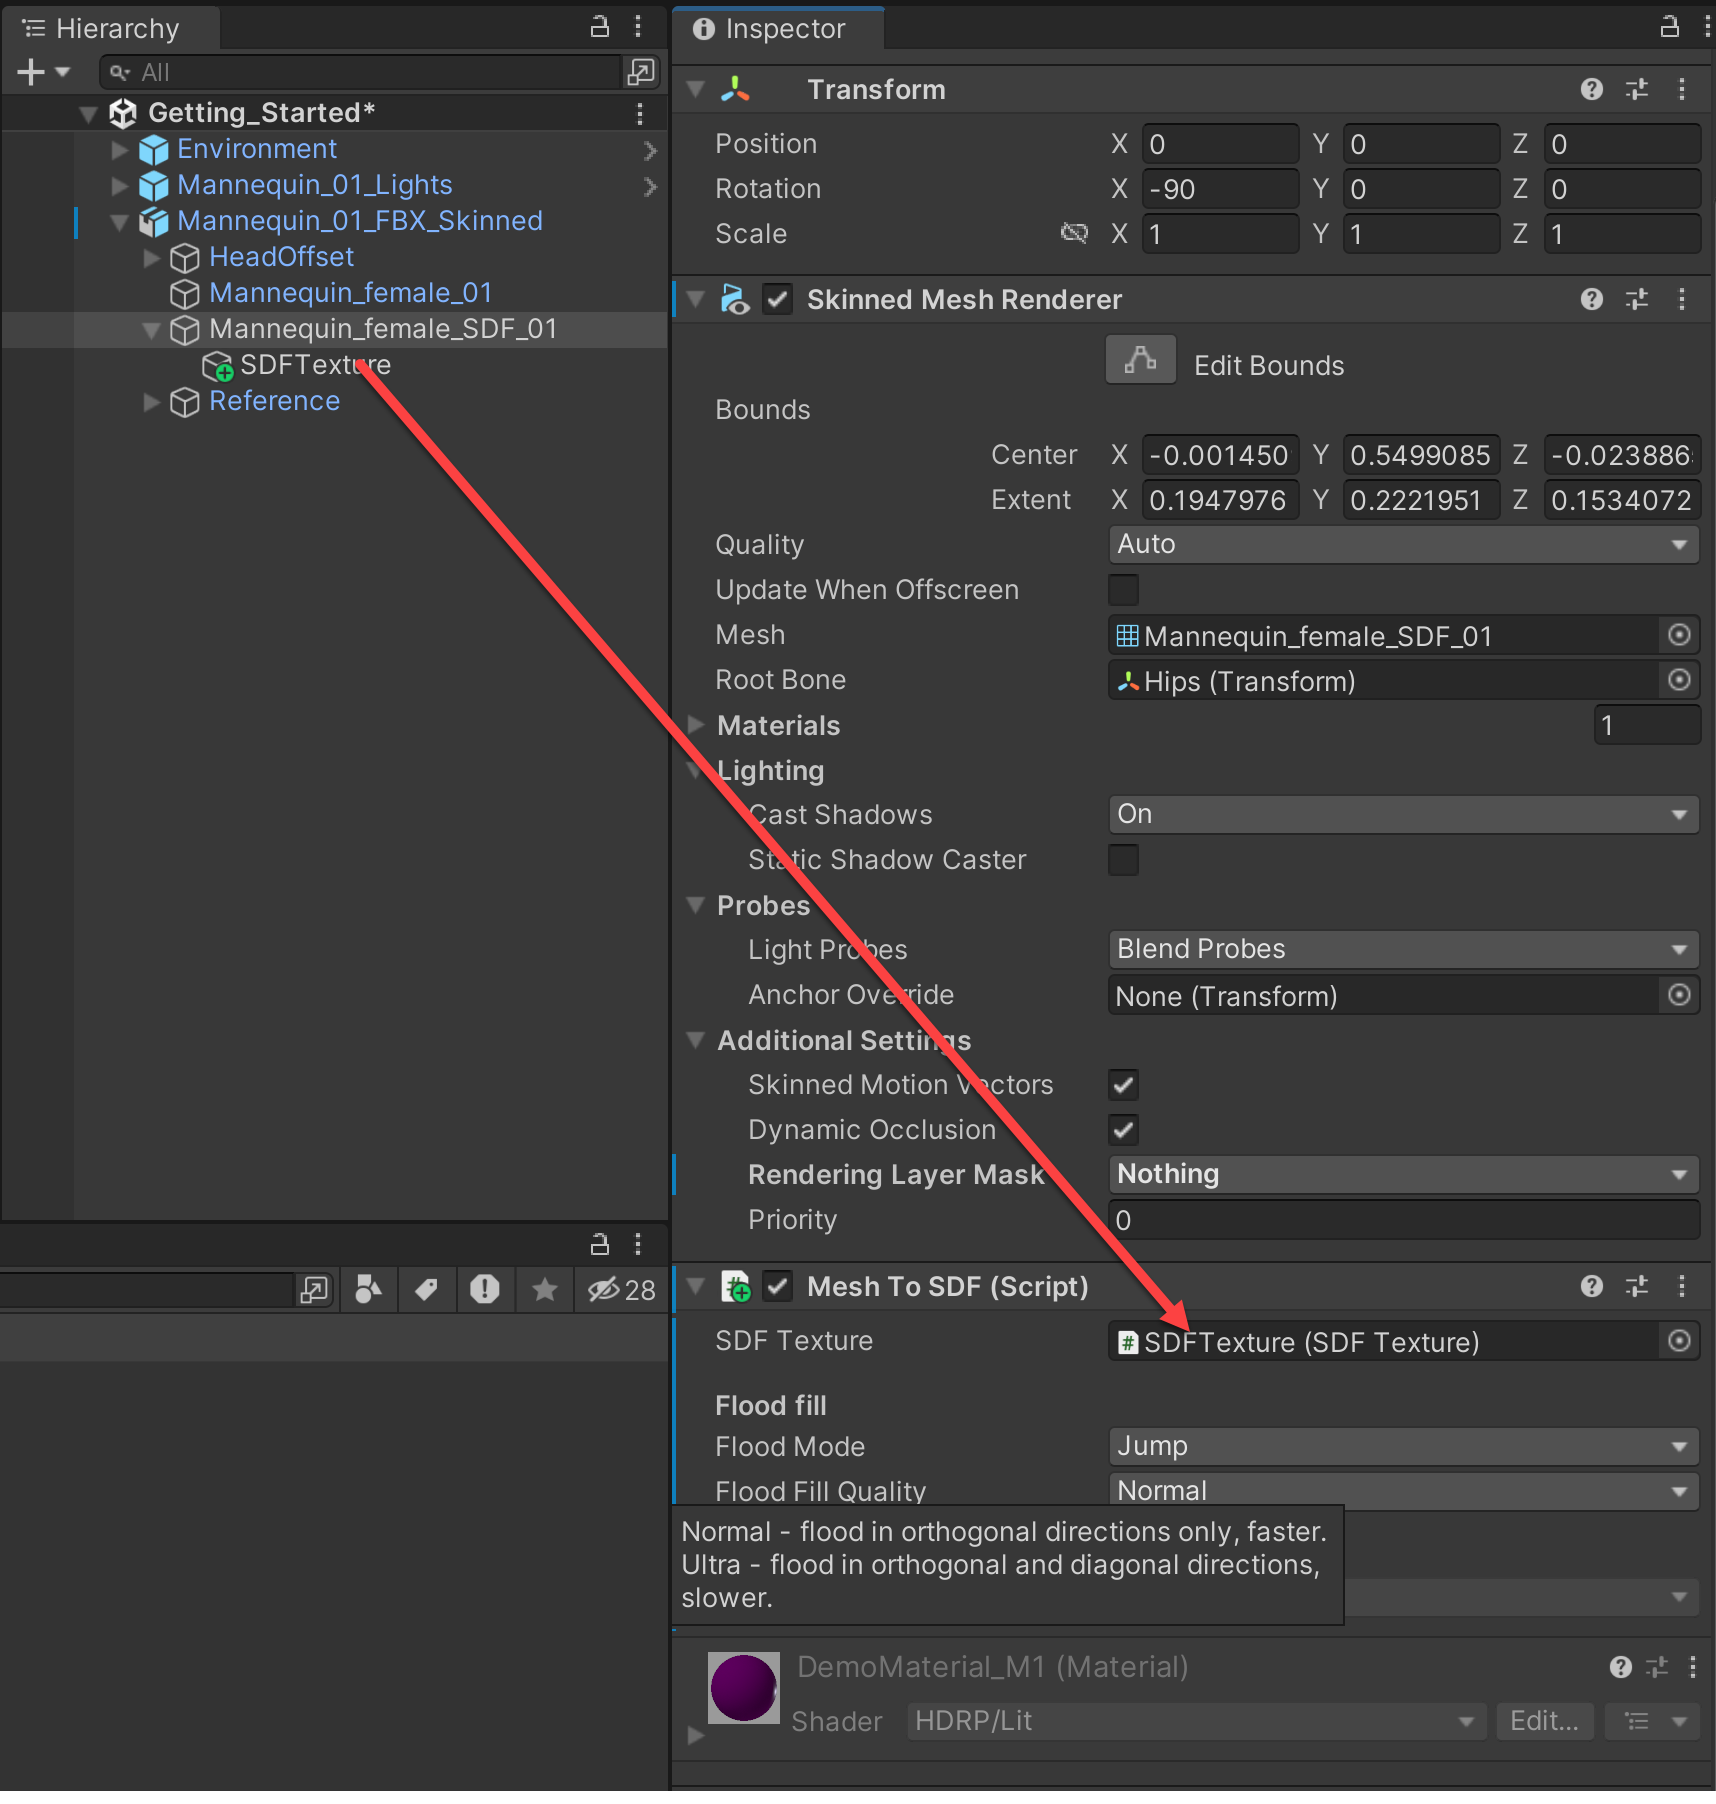Disable the Skinned Mesh Renderer component checkbox
The image size is (1716, 1804).
777,299
